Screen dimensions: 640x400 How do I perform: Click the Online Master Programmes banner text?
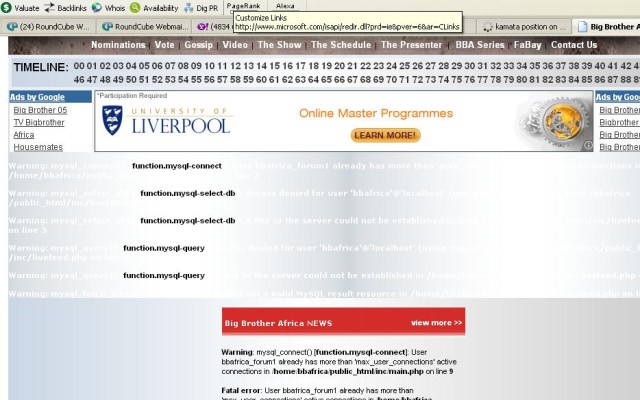(x=376, y=113)
